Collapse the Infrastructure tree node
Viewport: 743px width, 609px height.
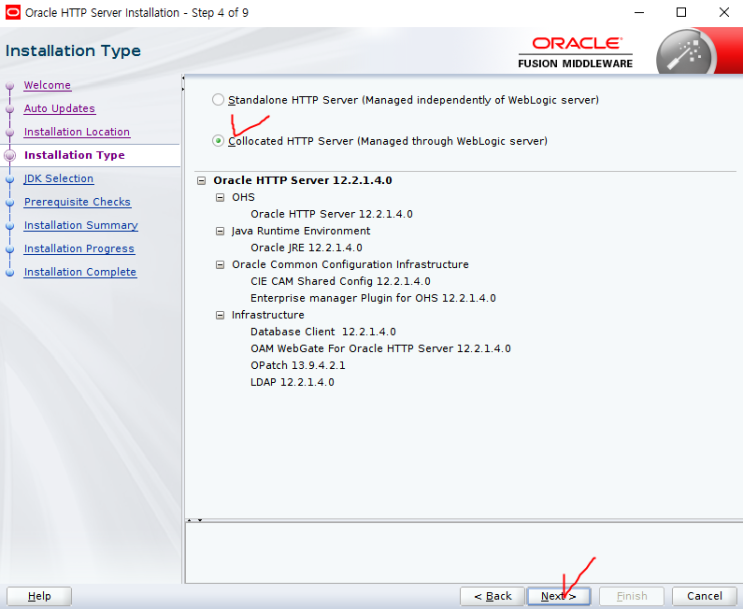[x=220, y=315]
